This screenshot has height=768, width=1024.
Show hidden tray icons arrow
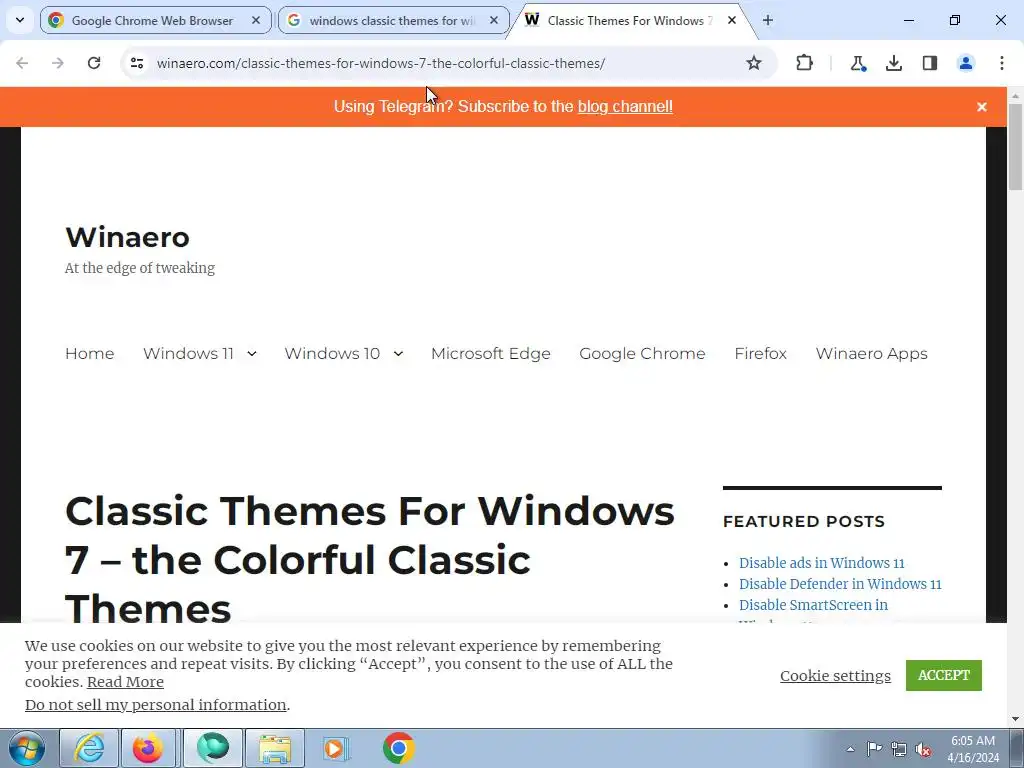coord(850,749)
